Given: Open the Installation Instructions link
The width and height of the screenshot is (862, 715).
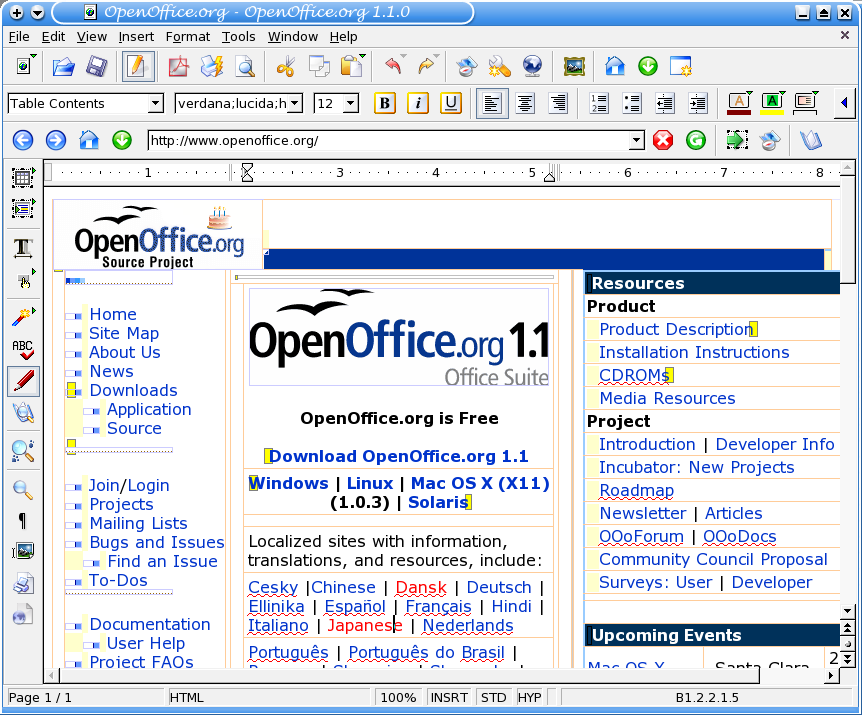Looking at the screenshot, I should [694, 352].
